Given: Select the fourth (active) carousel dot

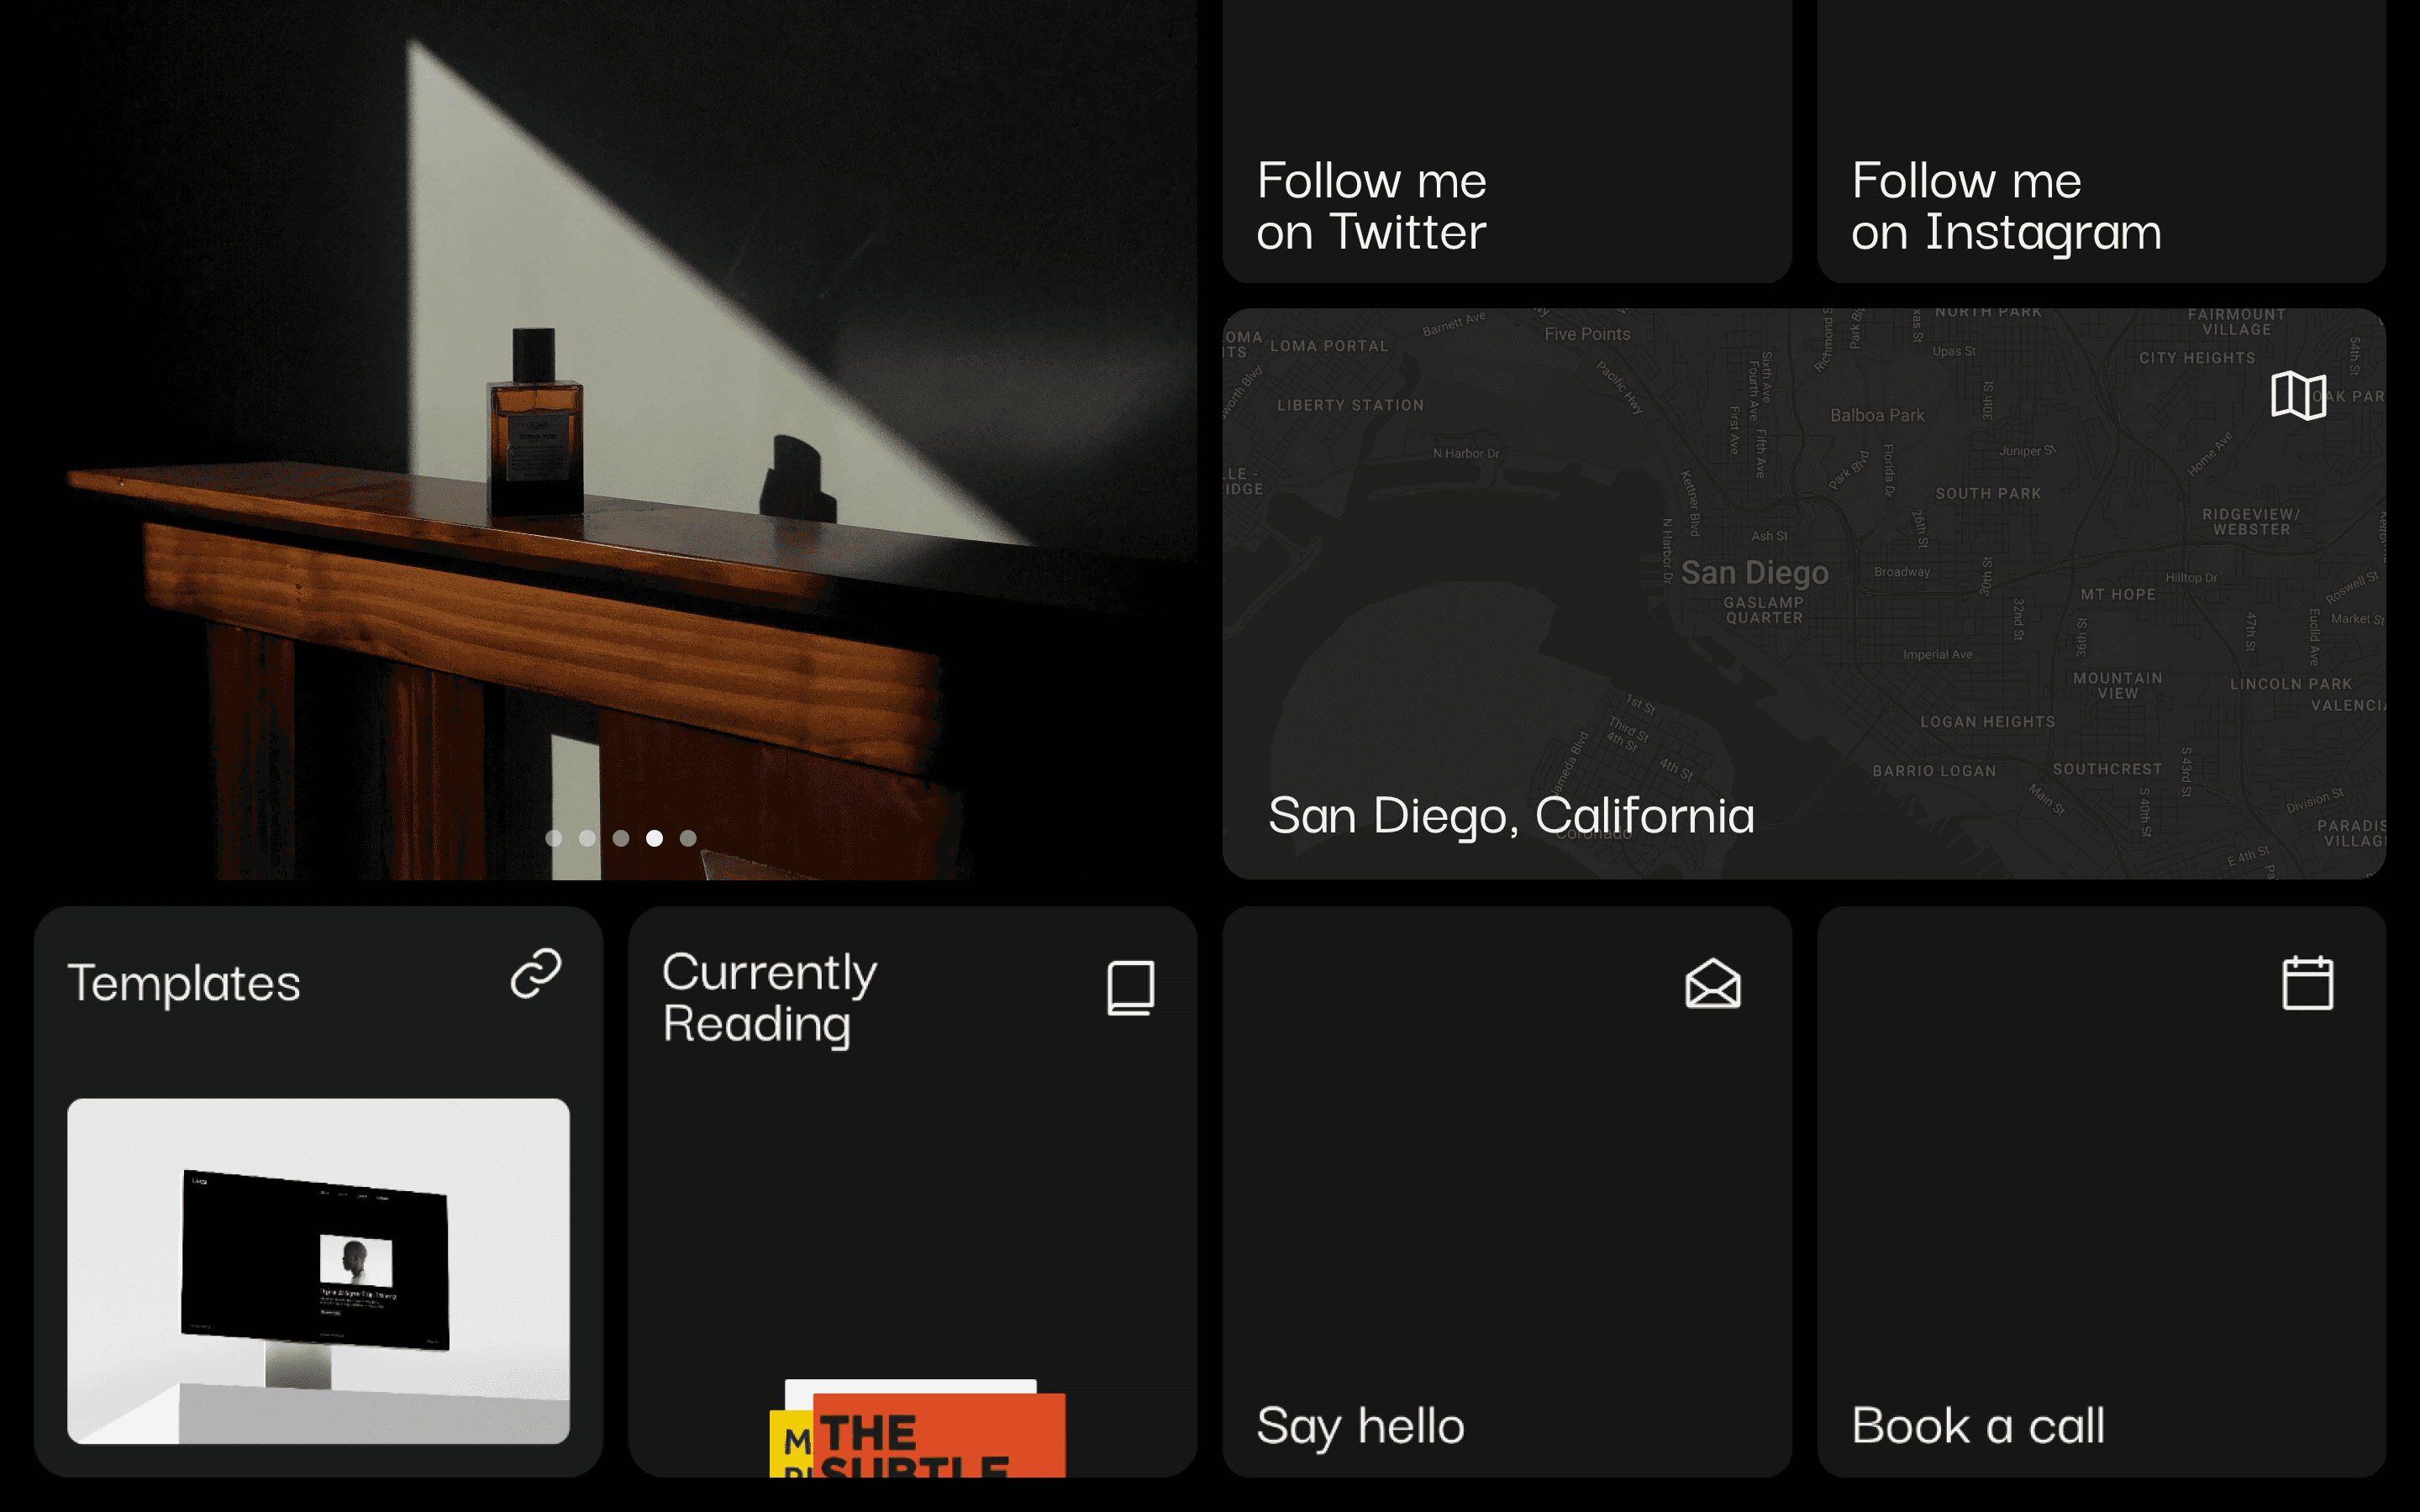Looking at the screenshot, I should tap(654, 838).
